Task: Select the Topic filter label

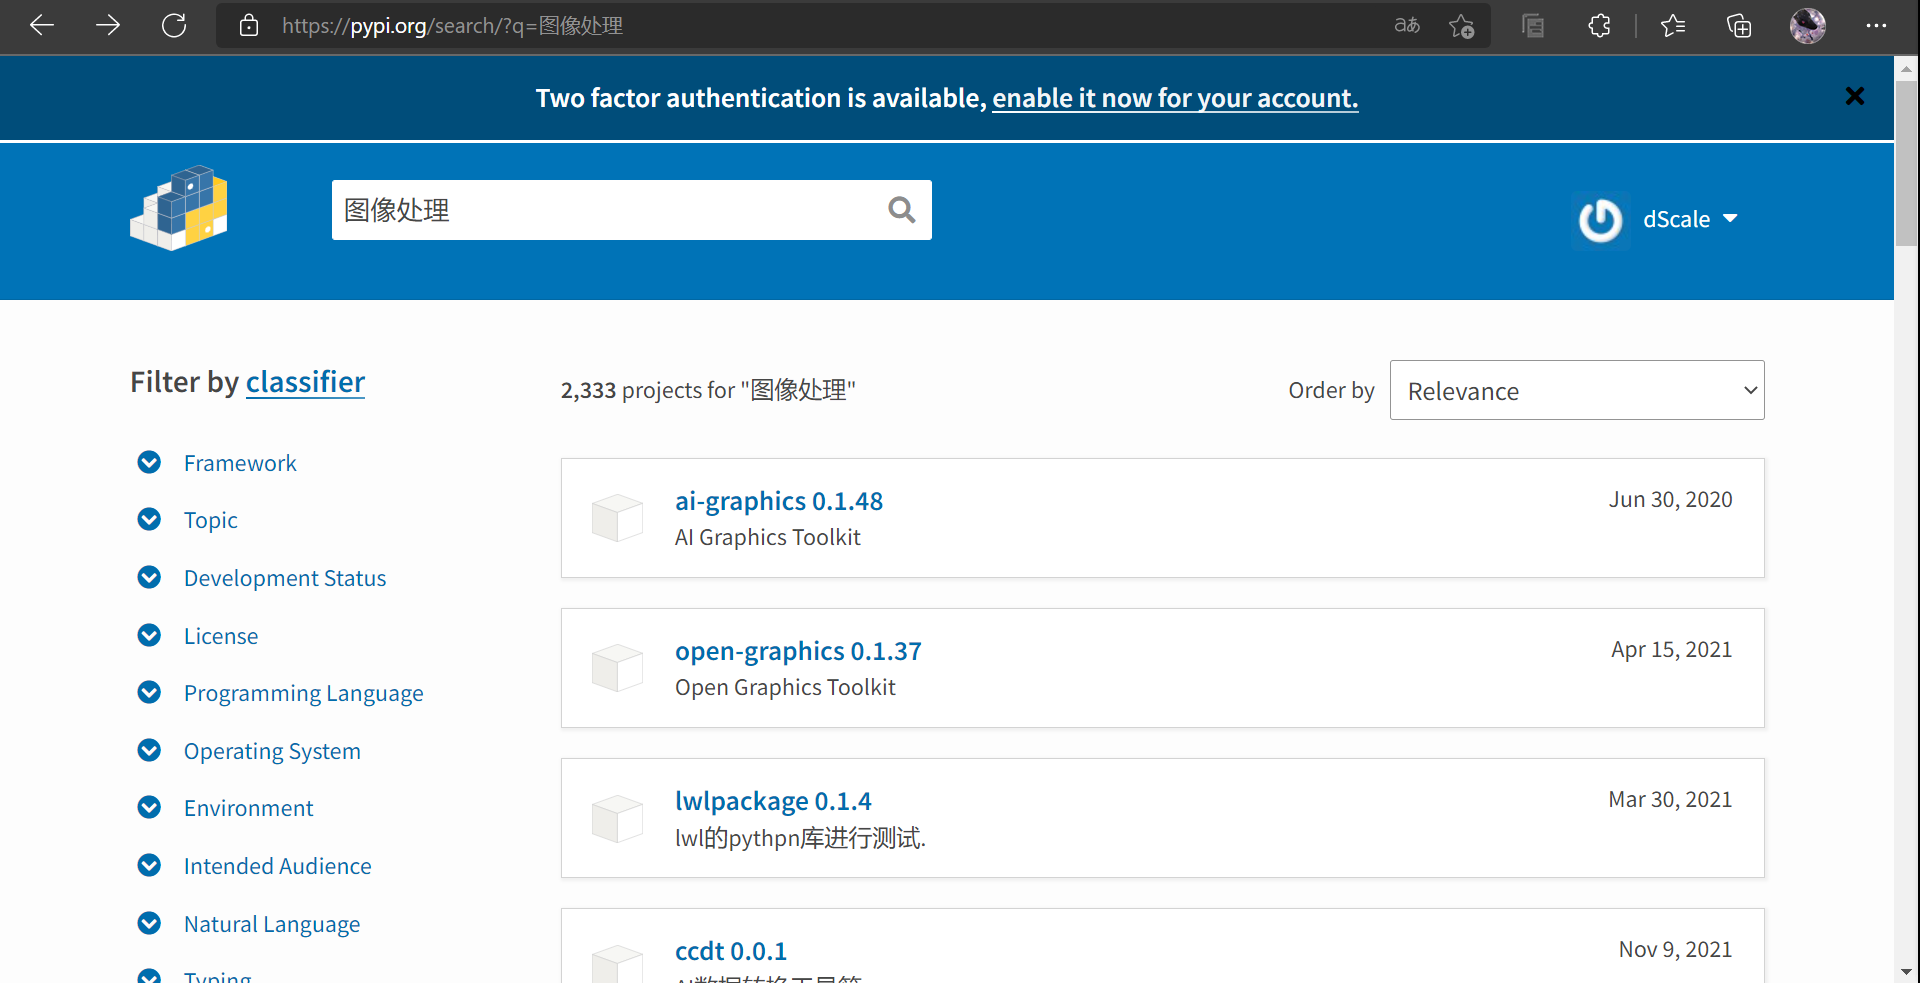Action: click(x=211, y=520)
